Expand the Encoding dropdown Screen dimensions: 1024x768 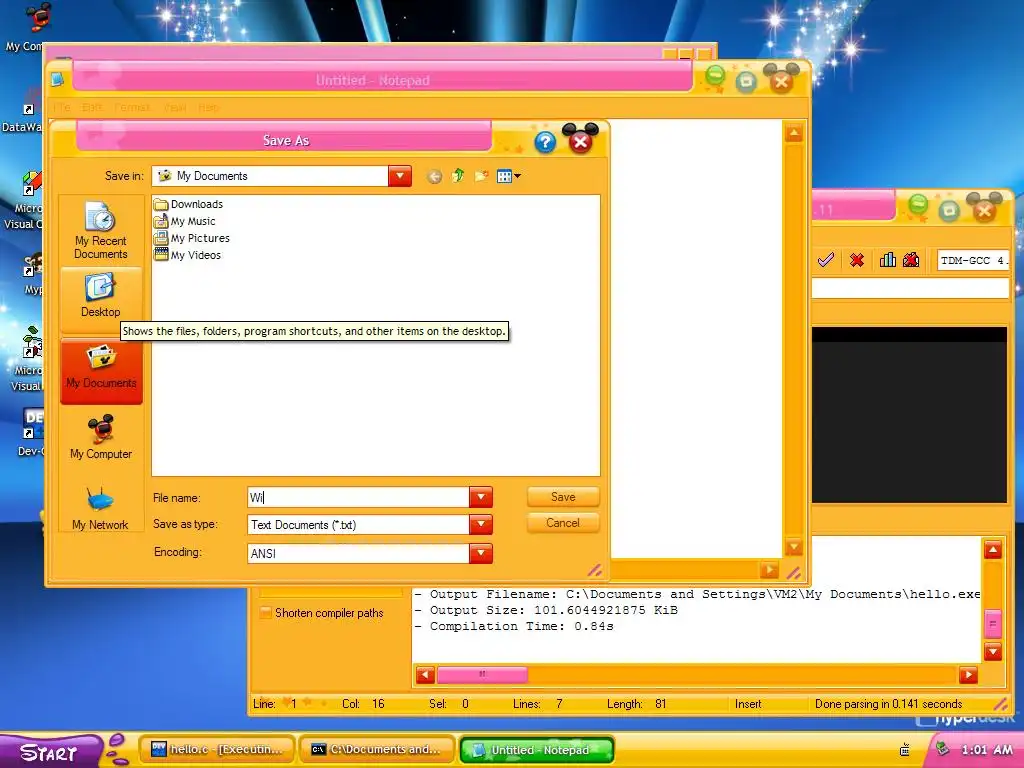(481, 553)
